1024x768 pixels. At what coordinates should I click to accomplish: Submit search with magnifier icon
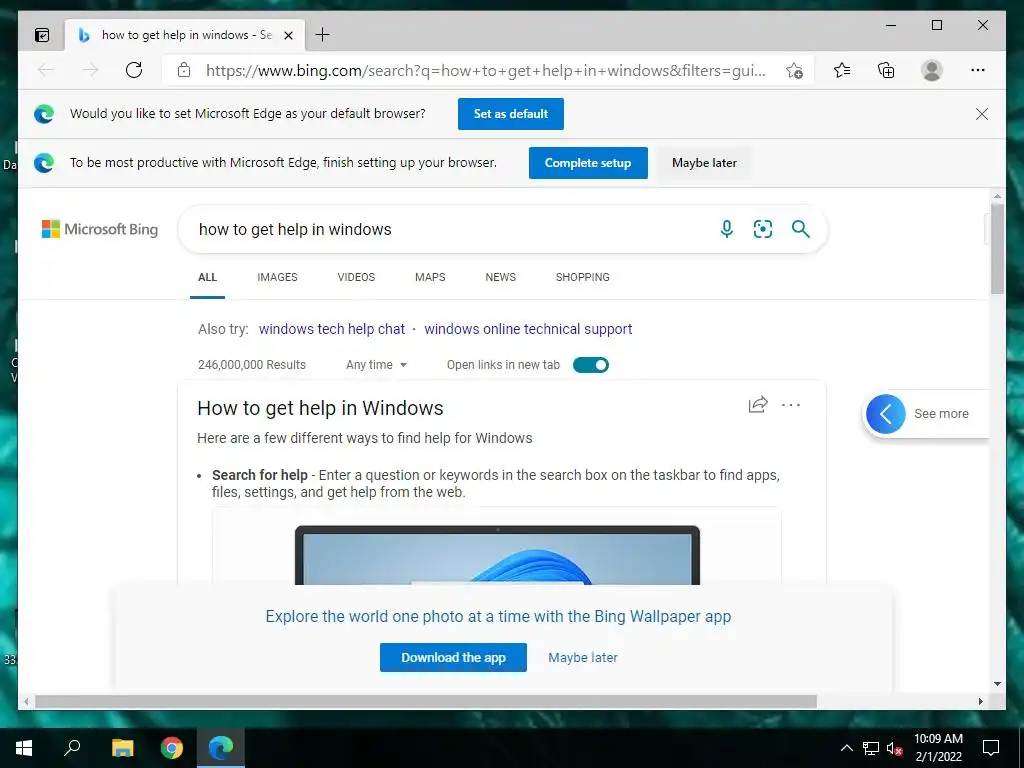[801, 229]
